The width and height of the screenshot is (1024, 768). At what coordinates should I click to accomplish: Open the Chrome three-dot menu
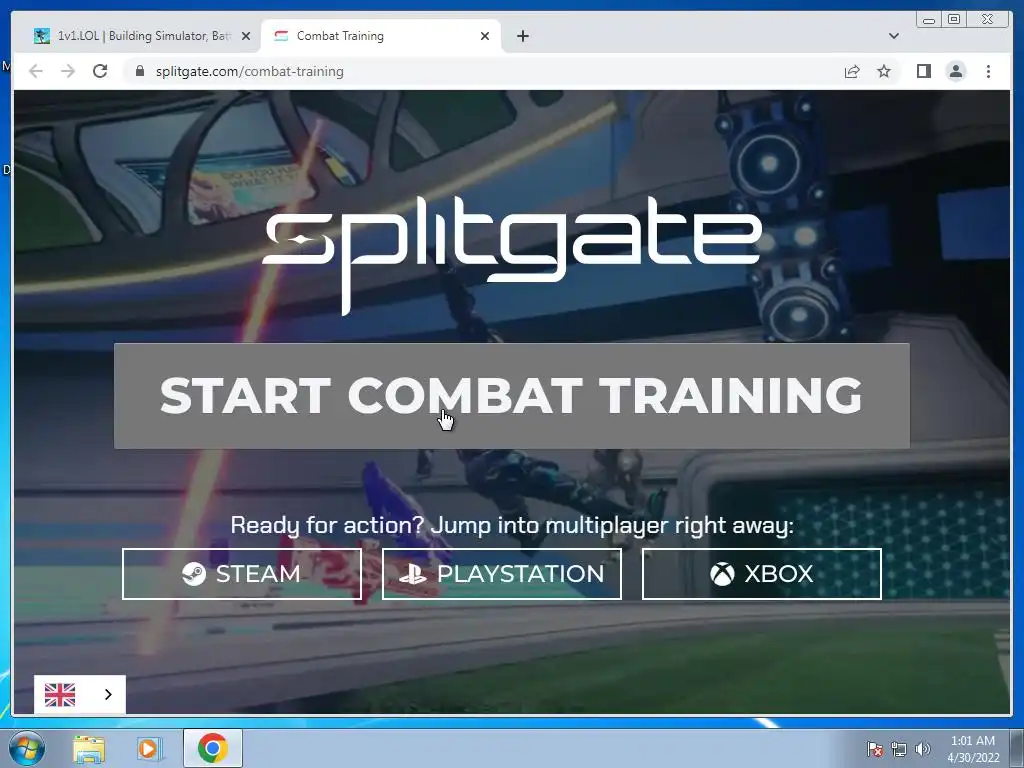coord(988,71)
